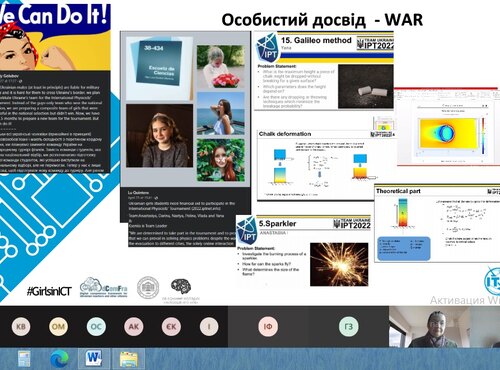Select the ГЗ participant avatar
The height and width of the screenshot is (370, 500).
[x=348, y=327]
